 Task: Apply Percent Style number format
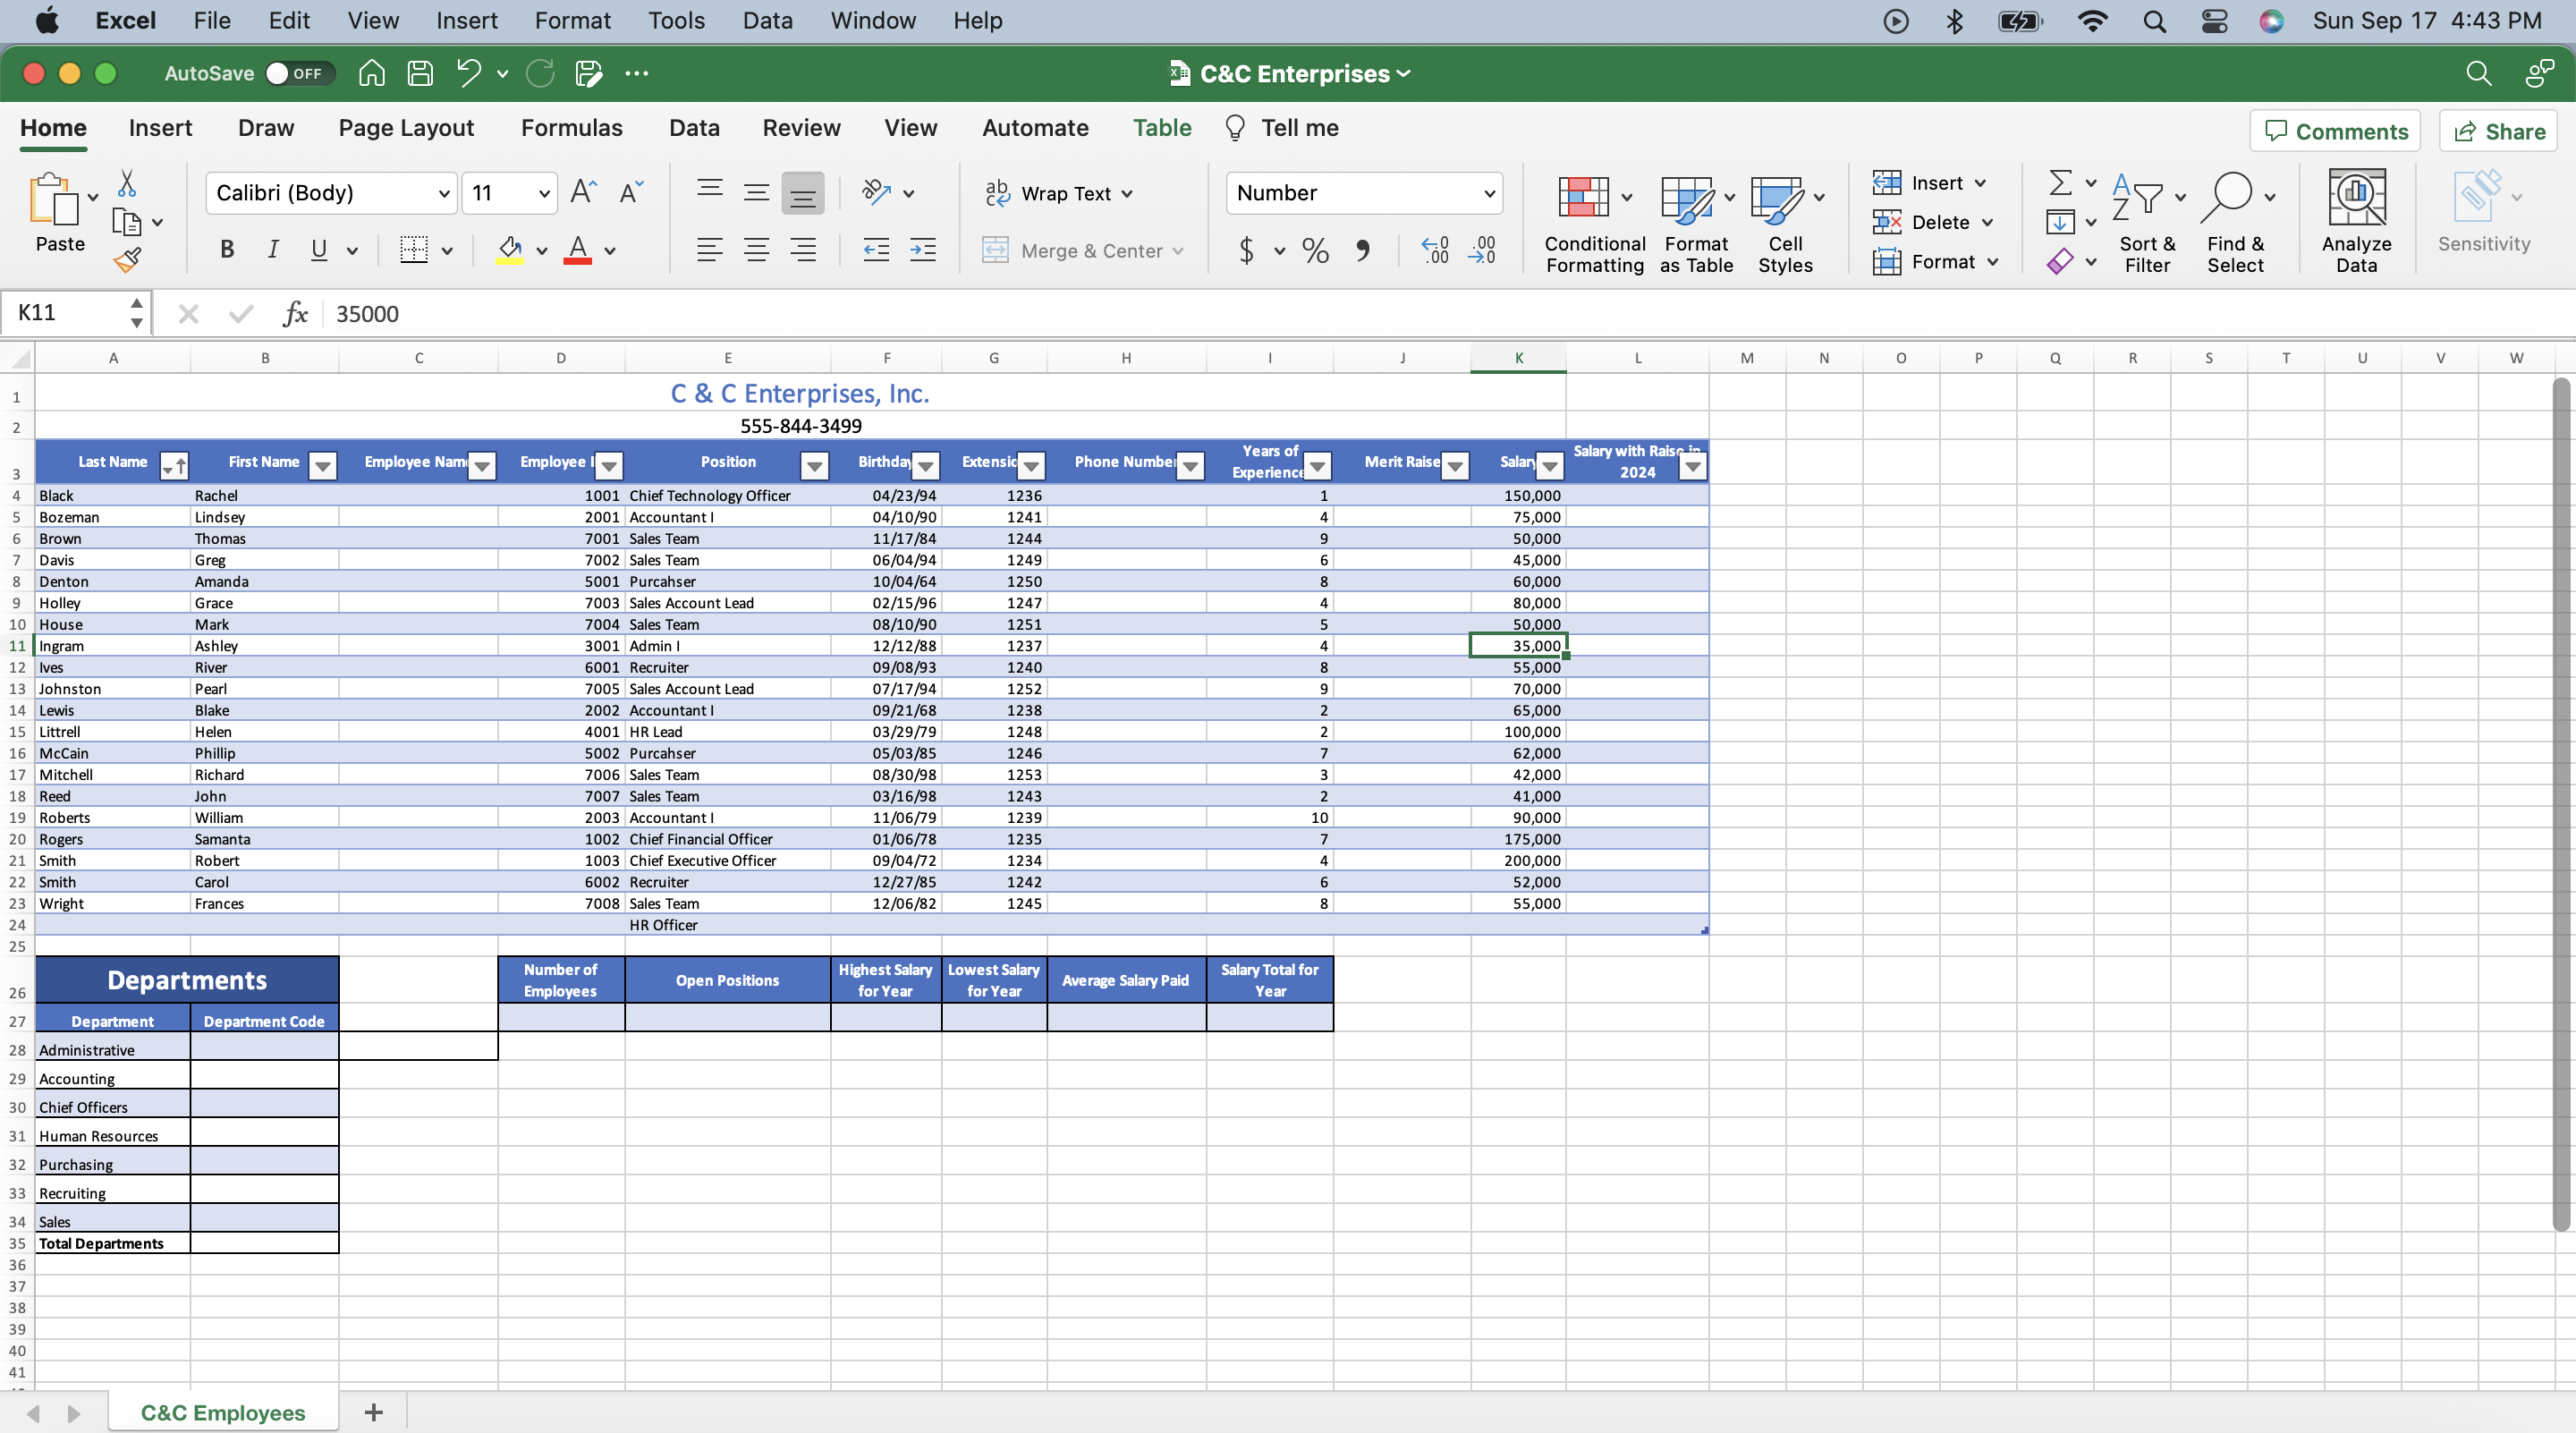(1315, 250)
